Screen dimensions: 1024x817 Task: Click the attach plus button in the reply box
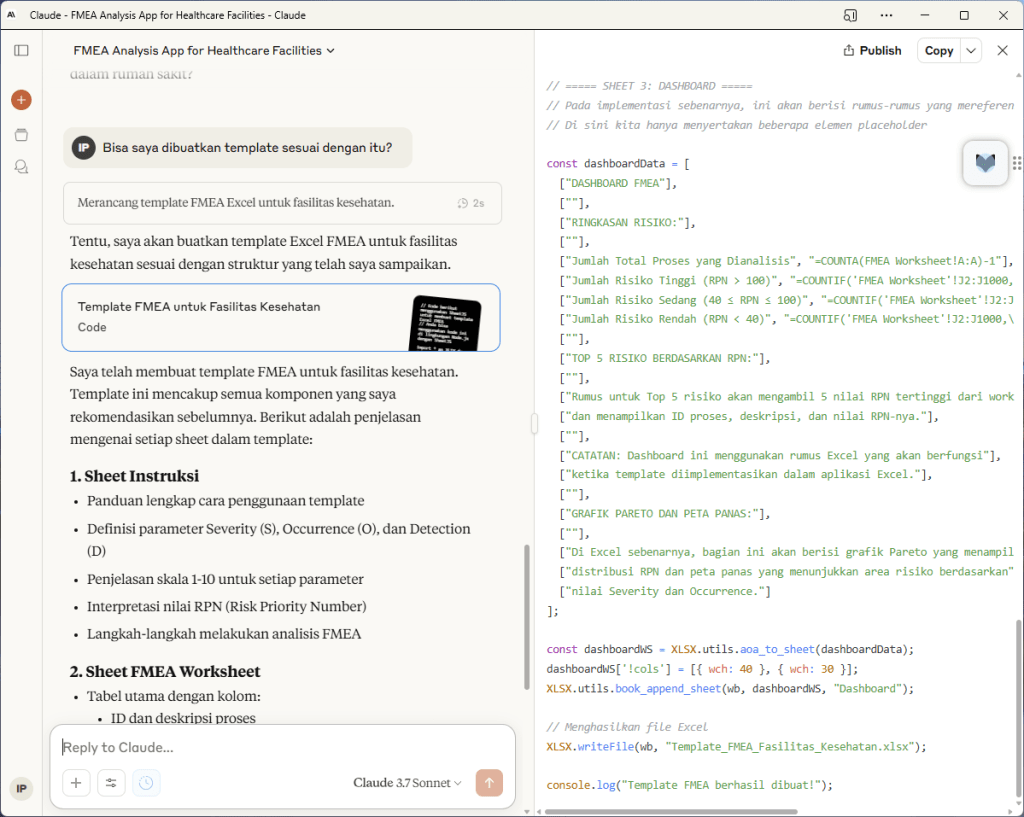pyautogui.click(x=76, y=783)
